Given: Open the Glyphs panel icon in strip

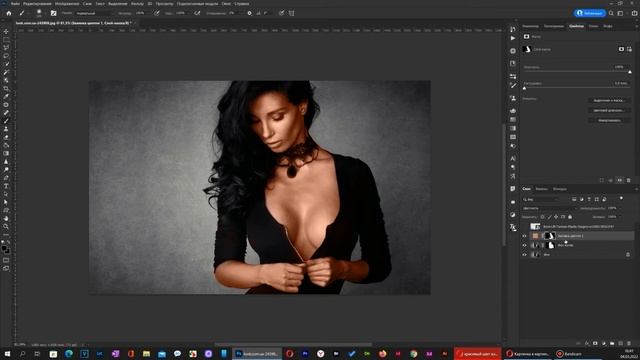Looking at the screenshot, I should 513,176.
